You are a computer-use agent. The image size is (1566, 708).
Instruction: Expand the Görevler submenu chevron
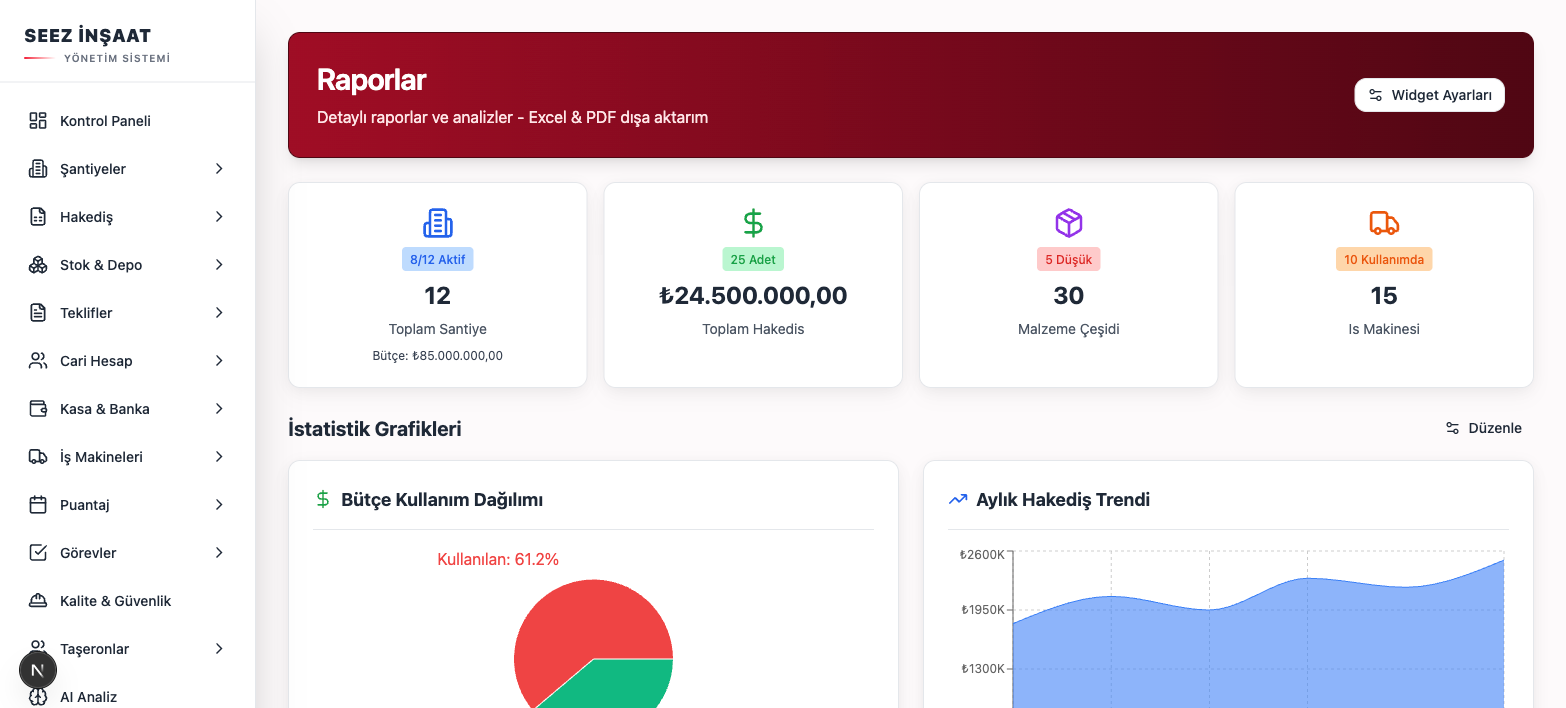[219, 553]
